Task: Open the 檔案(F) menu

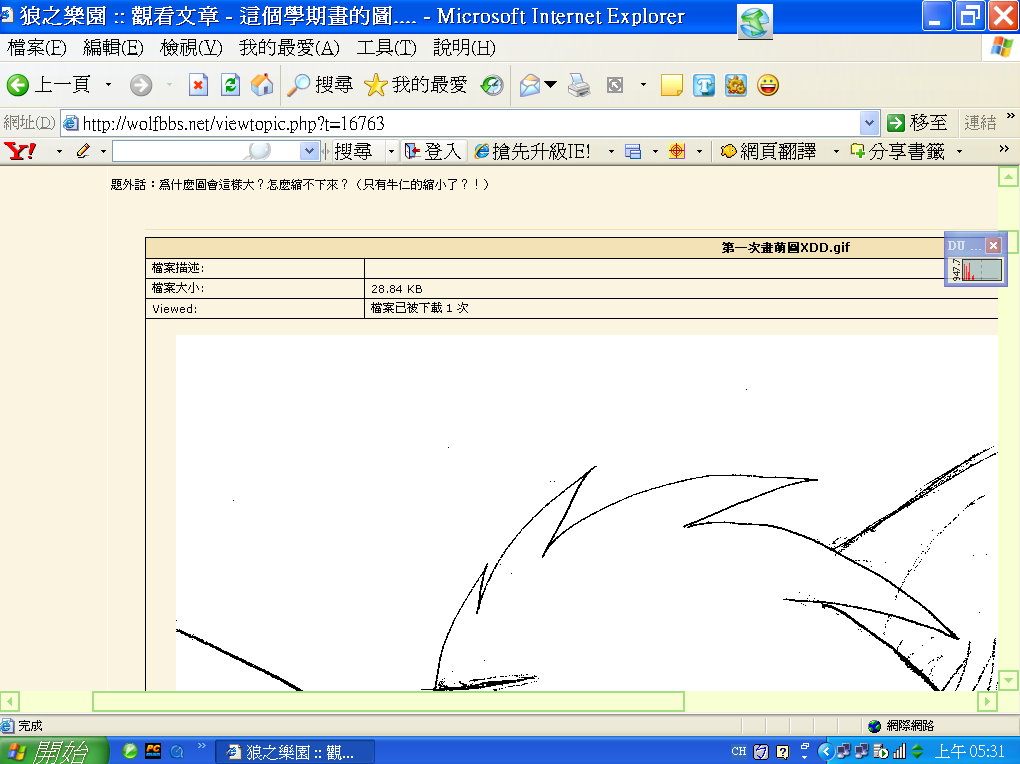Action: [36, 48]
